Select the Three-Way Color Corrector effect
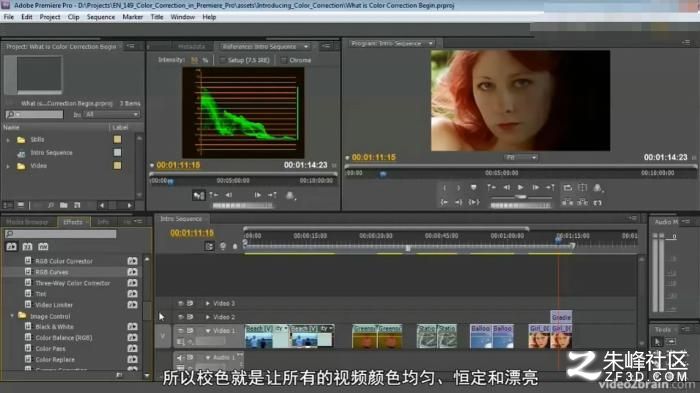The width and height of the screenshot is (700, 393). pos(73,283)
